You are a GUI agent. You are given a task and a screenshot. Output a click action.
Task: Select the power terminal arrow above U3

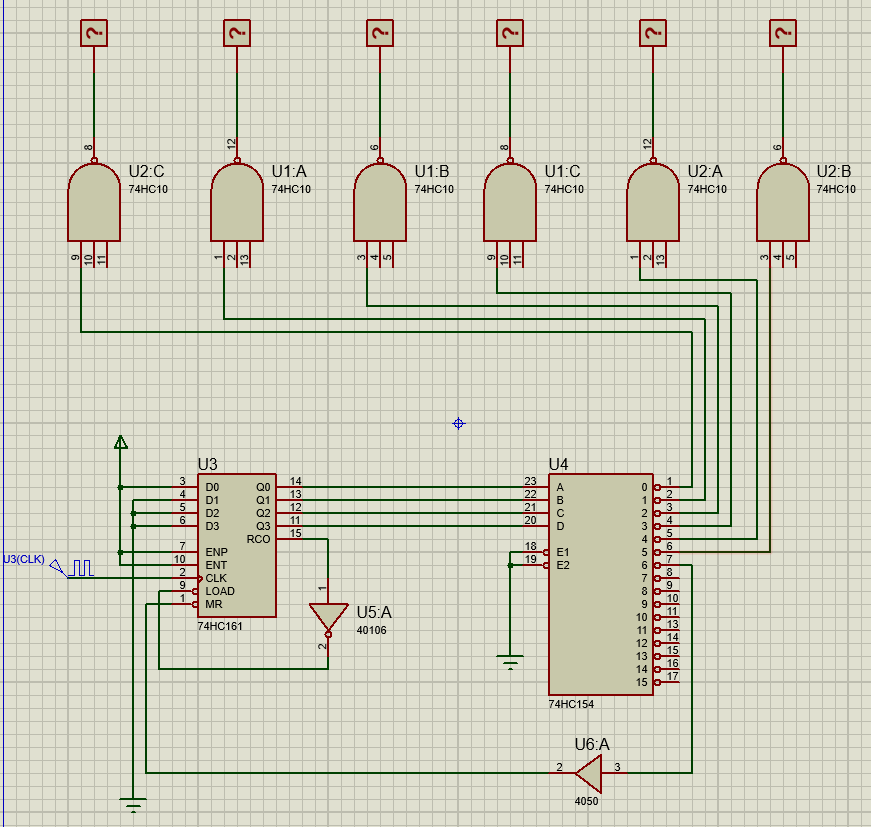121,442
